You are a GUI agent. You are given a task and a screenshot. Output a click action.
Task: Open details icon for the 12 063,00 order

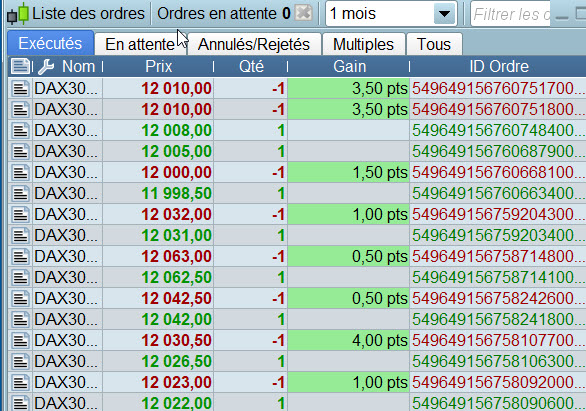pos(20,256)
